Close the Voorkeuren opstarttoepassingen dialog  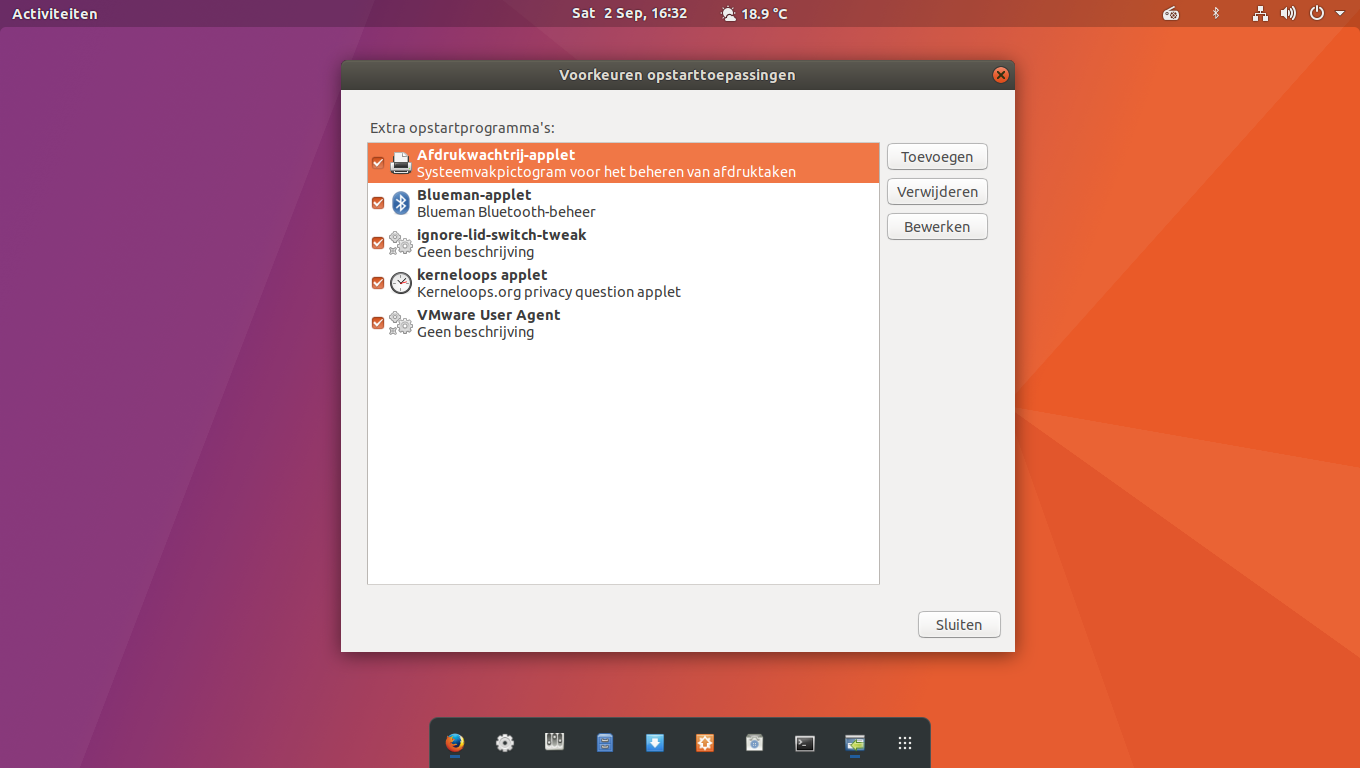tap(1000, 75)
